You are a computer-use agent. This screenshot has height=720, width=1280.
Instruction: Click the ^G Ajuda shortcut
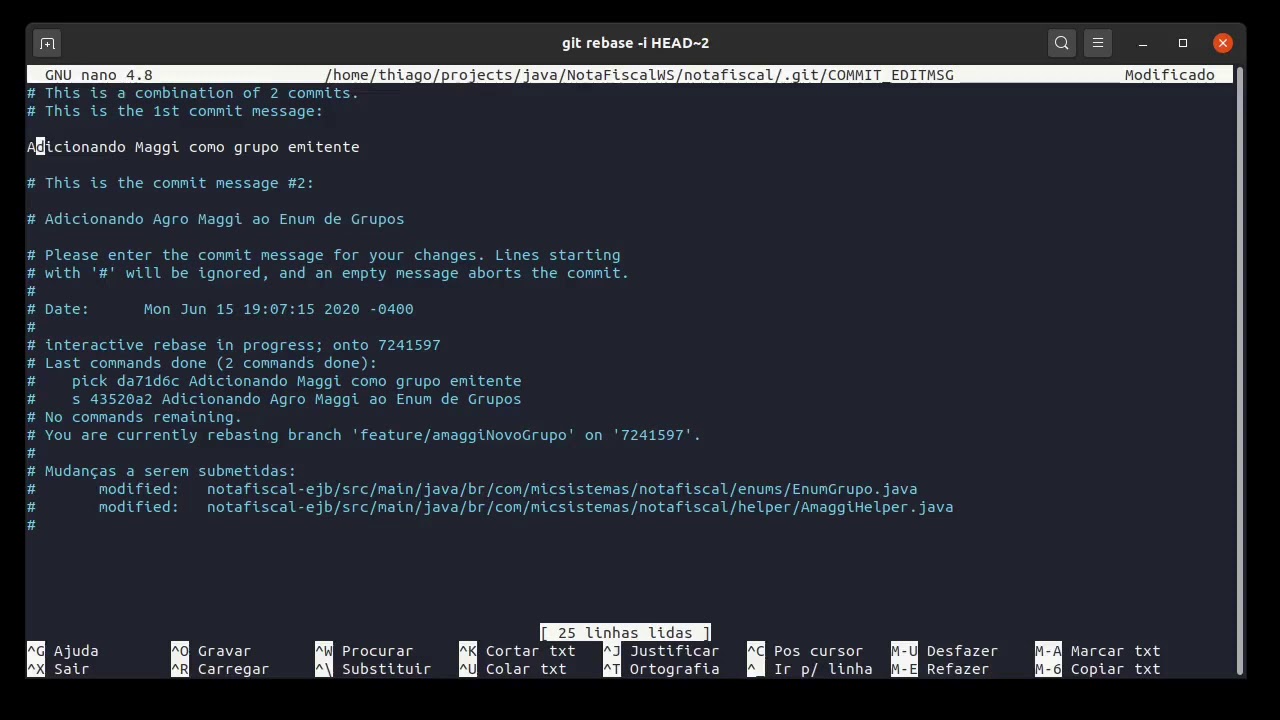(x=63, y=651)
